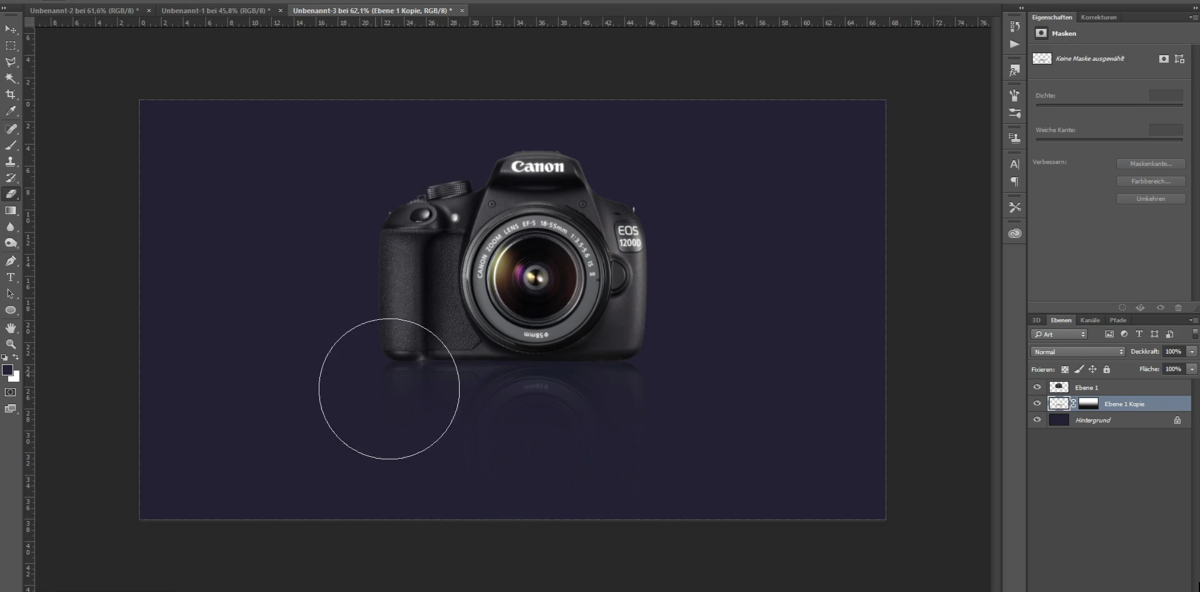Image resolution: width=1200 pixels, height=592 pixels.
Task: Hide the Hintergrund layer
Action: (x=1037, y=420)
